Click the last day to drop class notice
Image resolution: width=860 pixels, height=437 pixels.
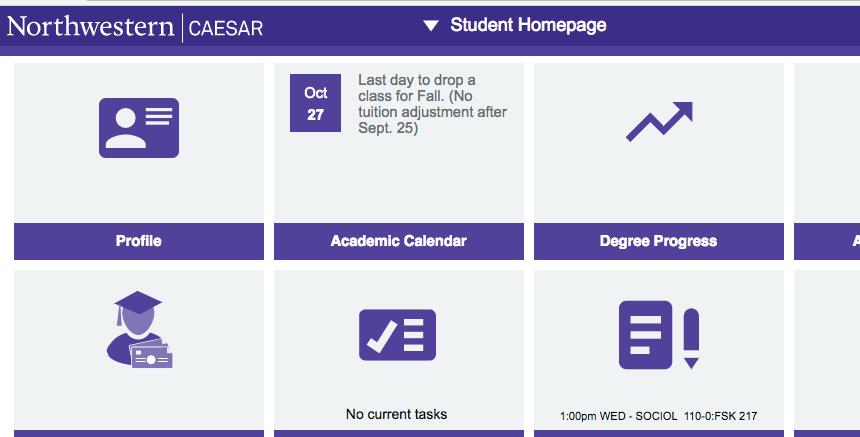coord(432,104)
